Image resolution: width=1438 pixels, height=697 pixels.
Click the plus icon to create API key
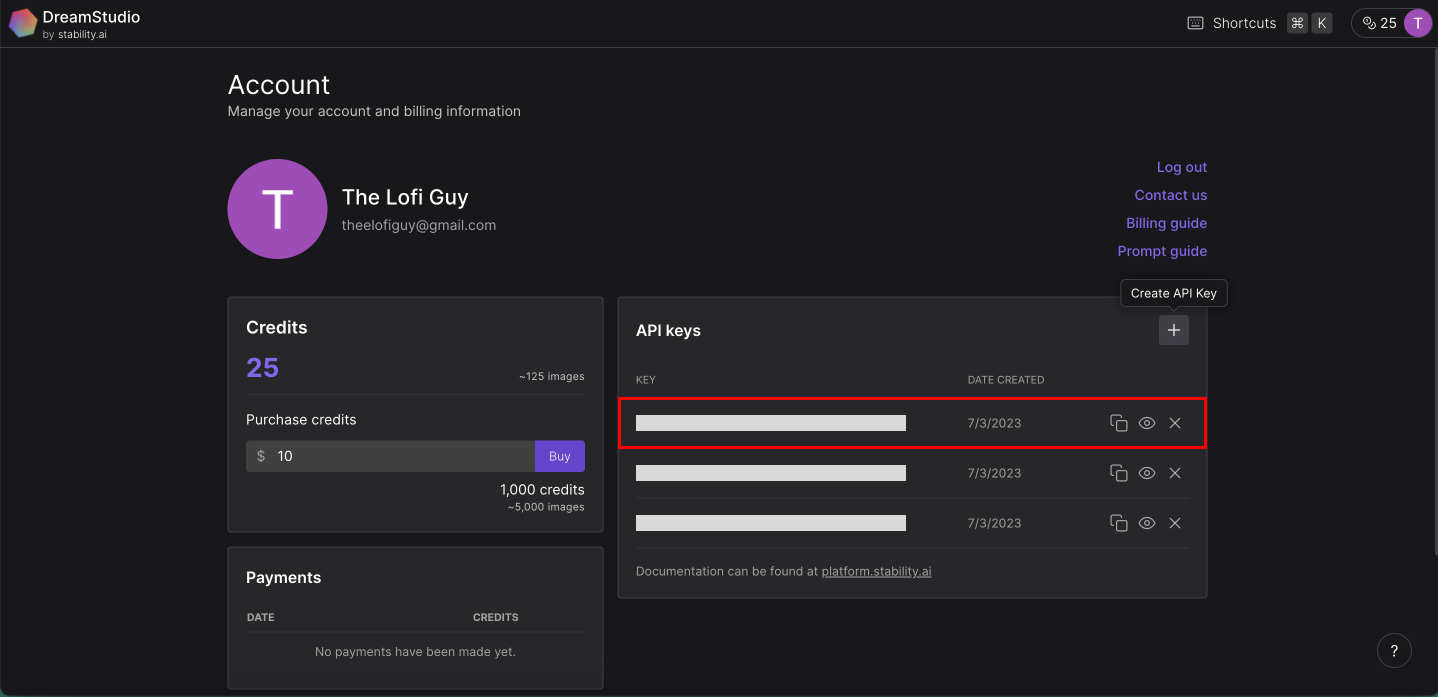point(1174,330)
